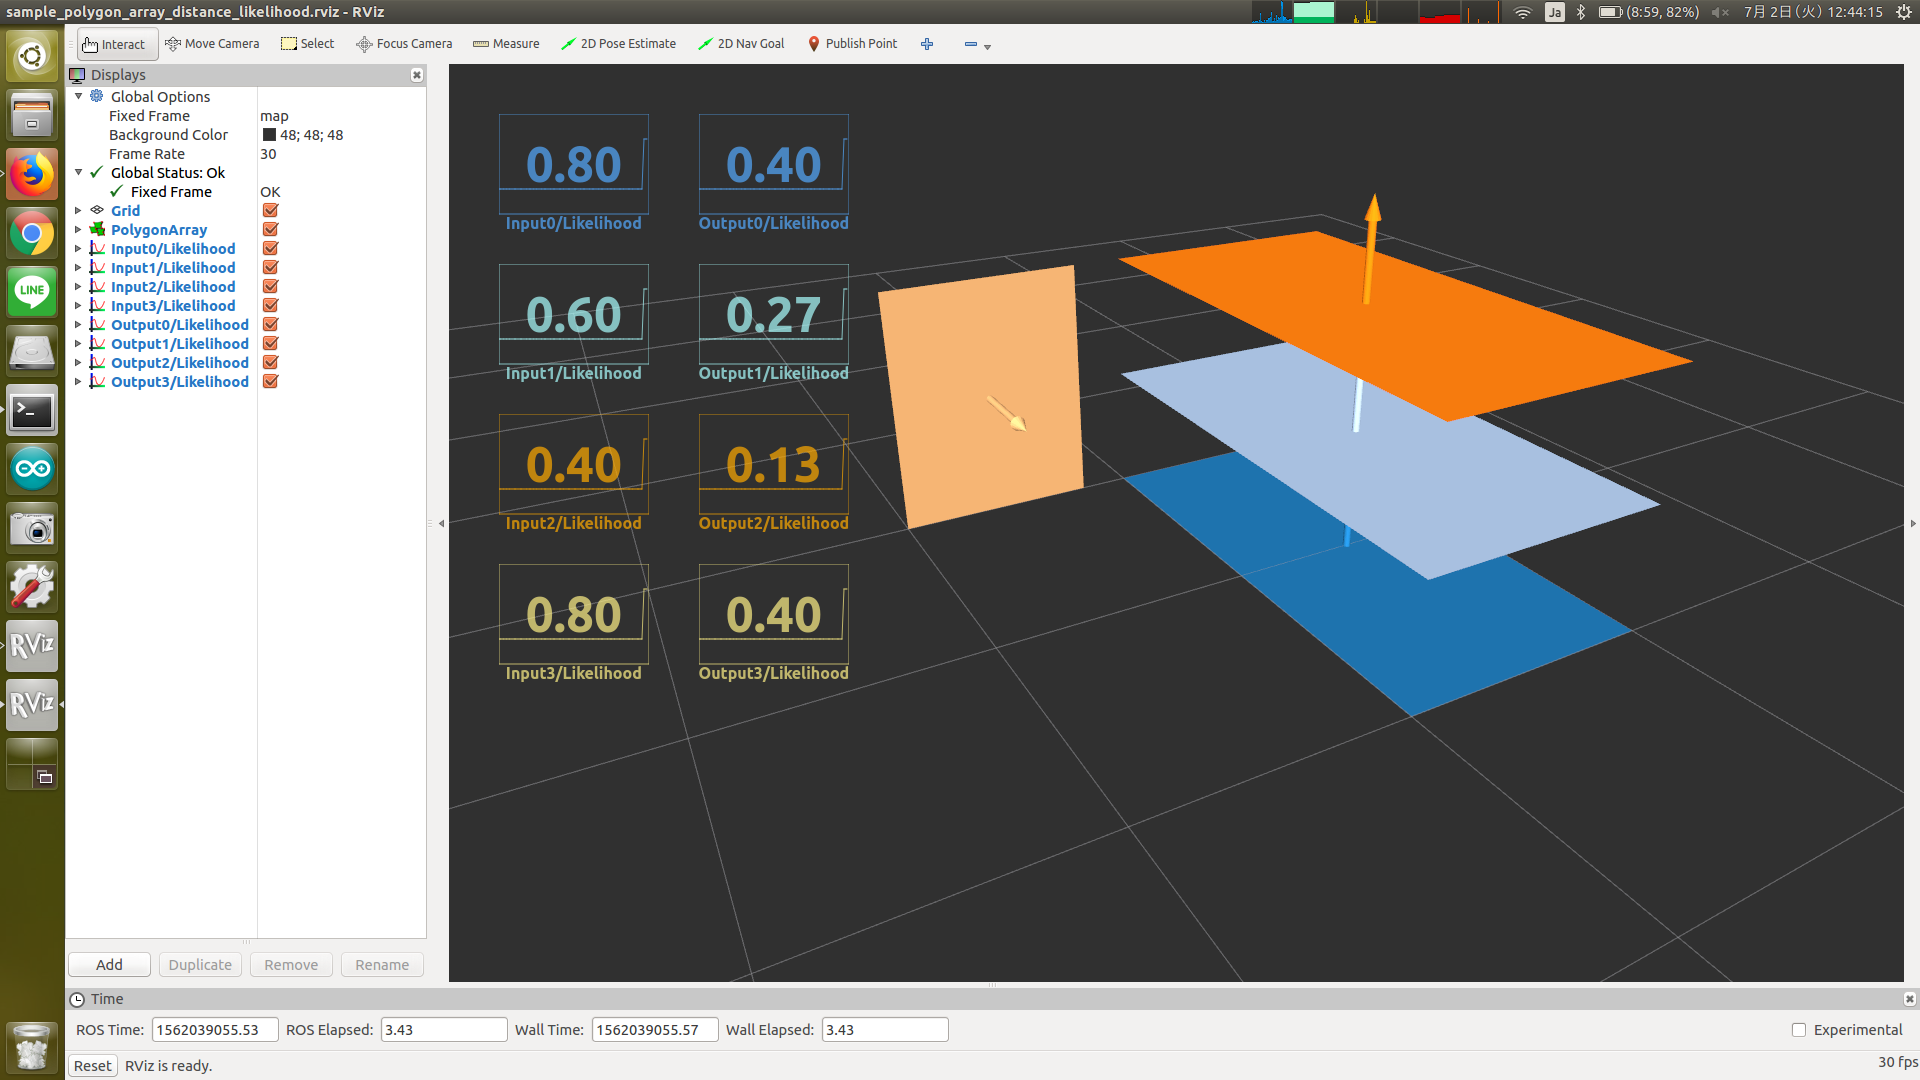Disable Output1/Likelihood display checkbox
1920x1080 pixels.
coord(270,344)
